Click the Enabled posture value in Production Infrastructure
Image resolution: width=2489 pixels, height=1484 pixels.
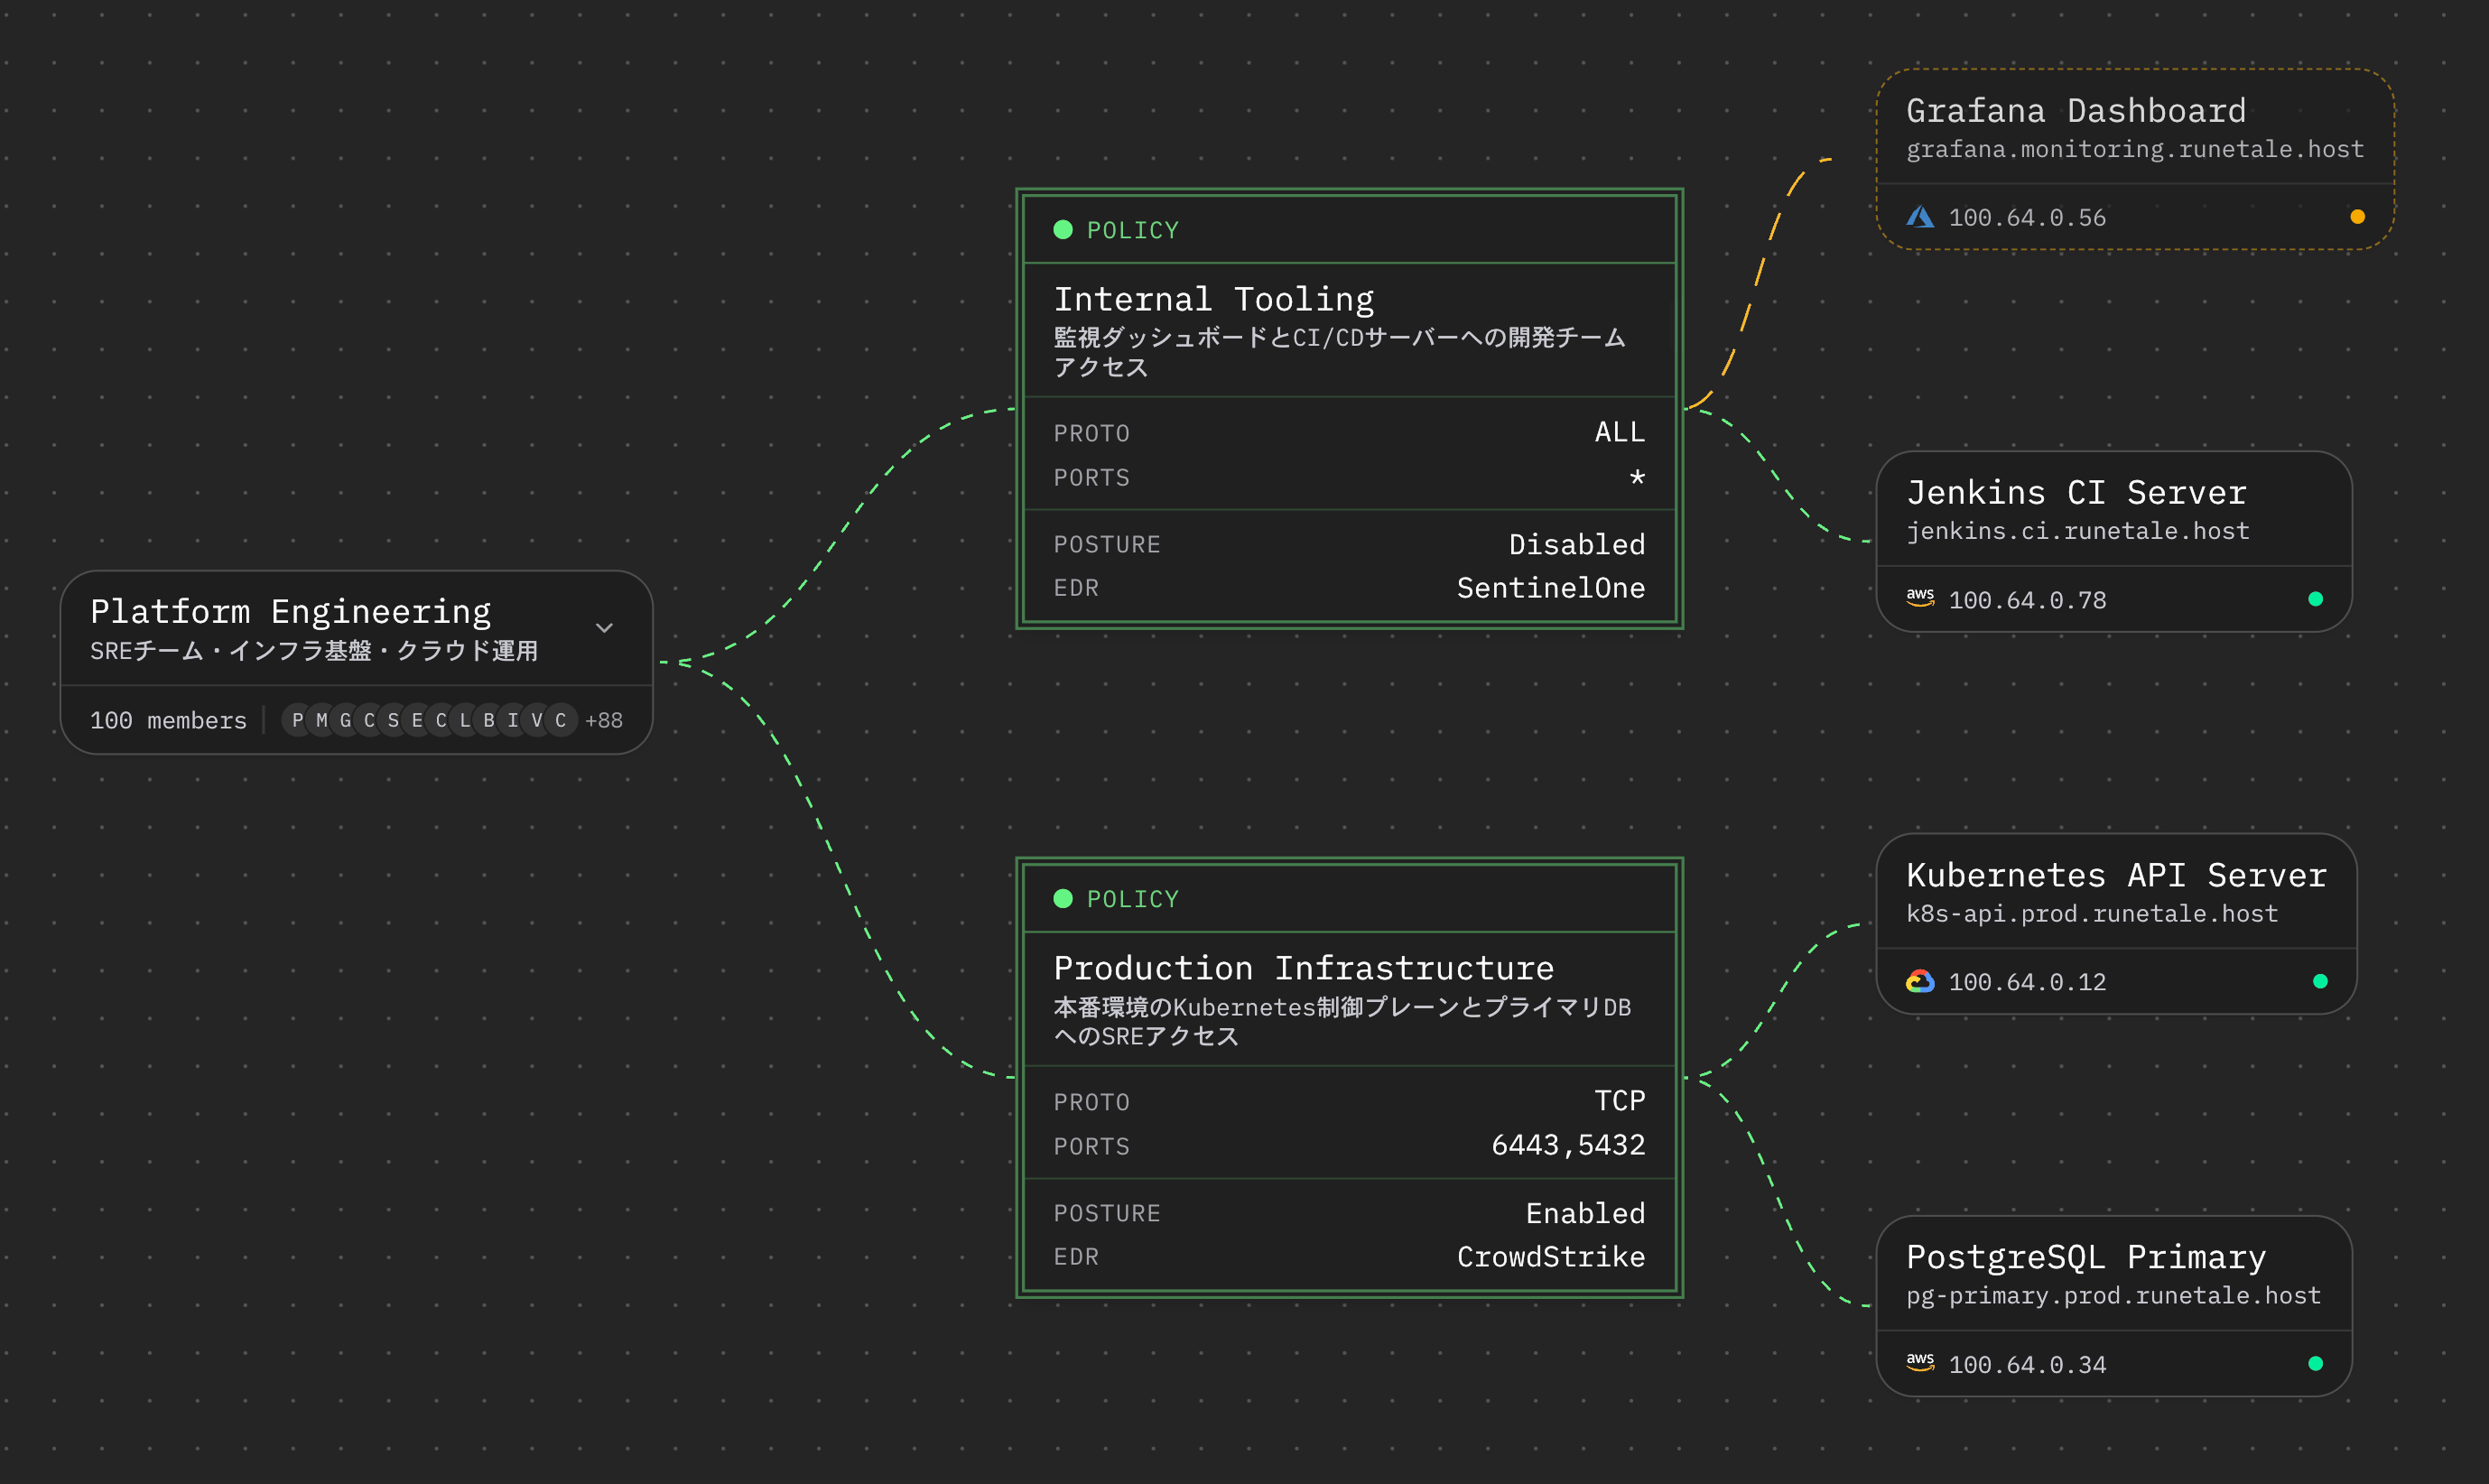pos(1585,1213)
